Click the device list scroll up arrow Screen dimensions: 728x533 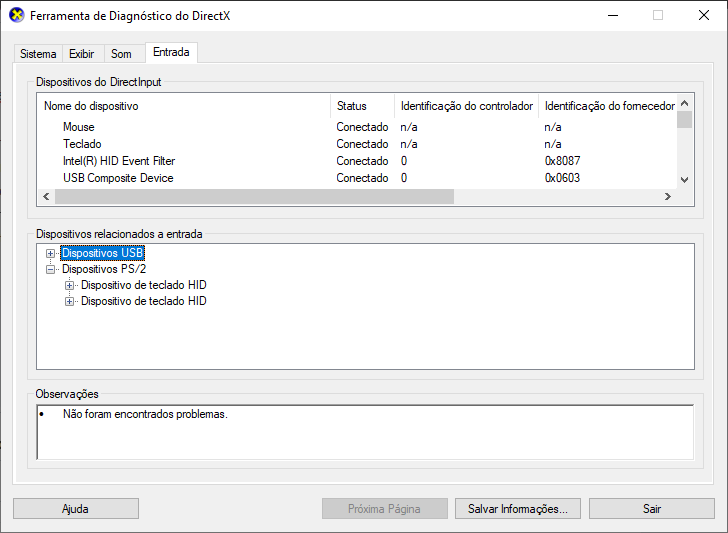[x=684, y=103]
